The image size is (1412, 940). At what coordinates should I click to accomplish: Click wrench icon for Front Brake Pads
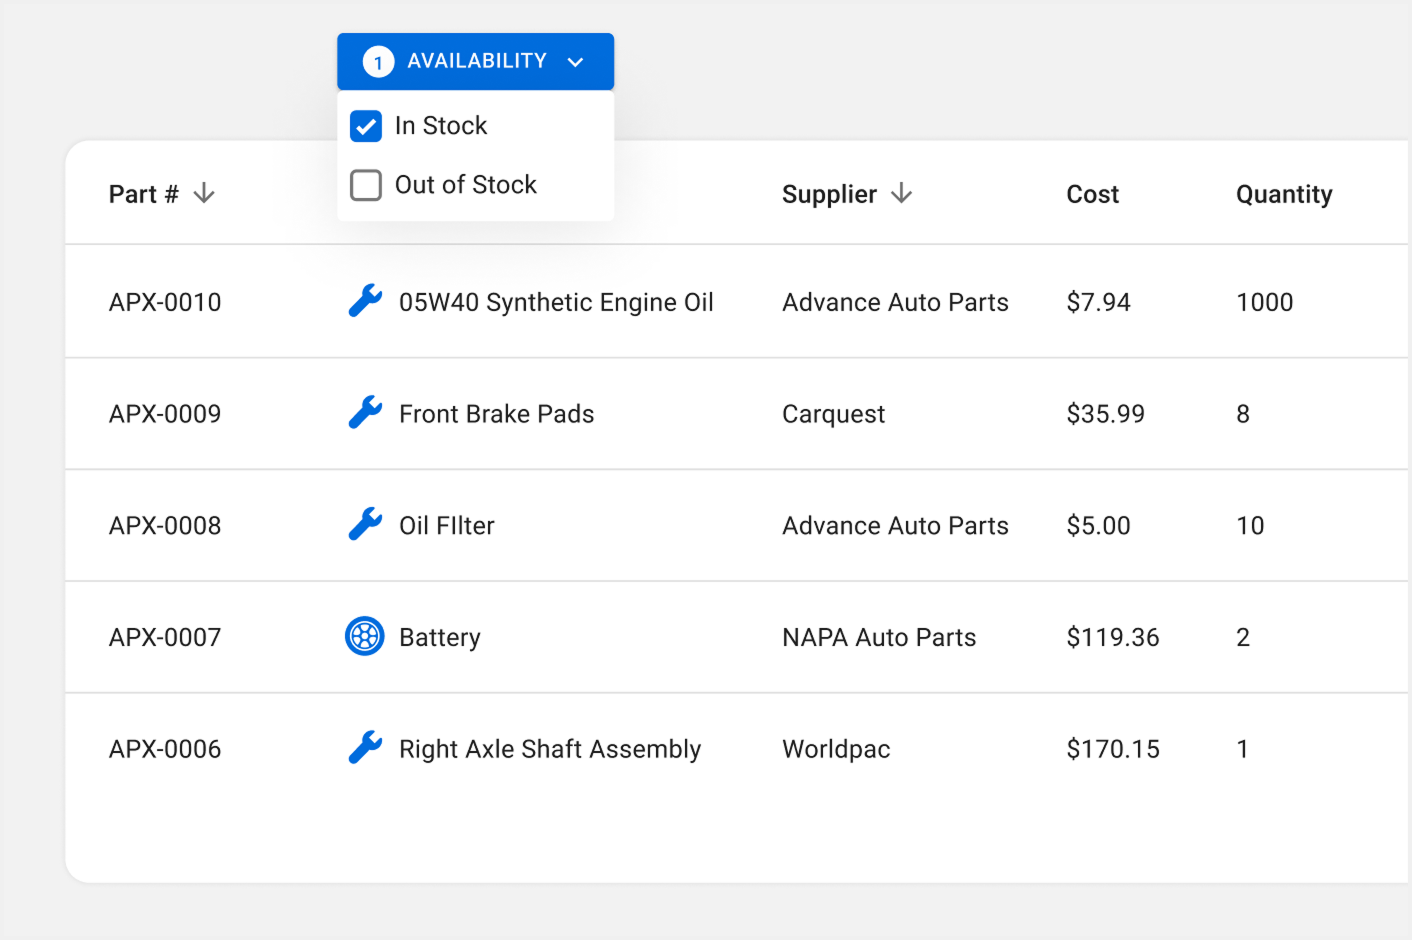365,413
